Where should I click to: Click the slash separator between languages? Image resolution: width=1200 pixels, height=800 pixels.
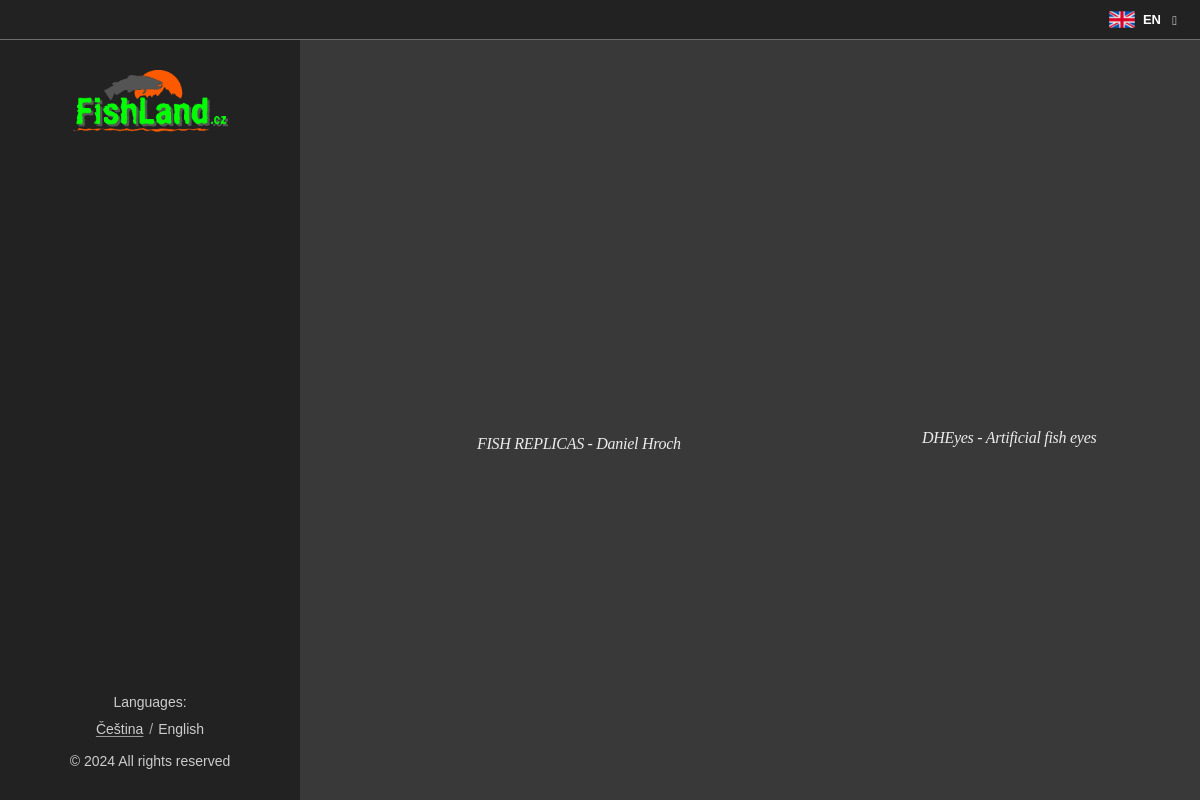pos(151,729)
